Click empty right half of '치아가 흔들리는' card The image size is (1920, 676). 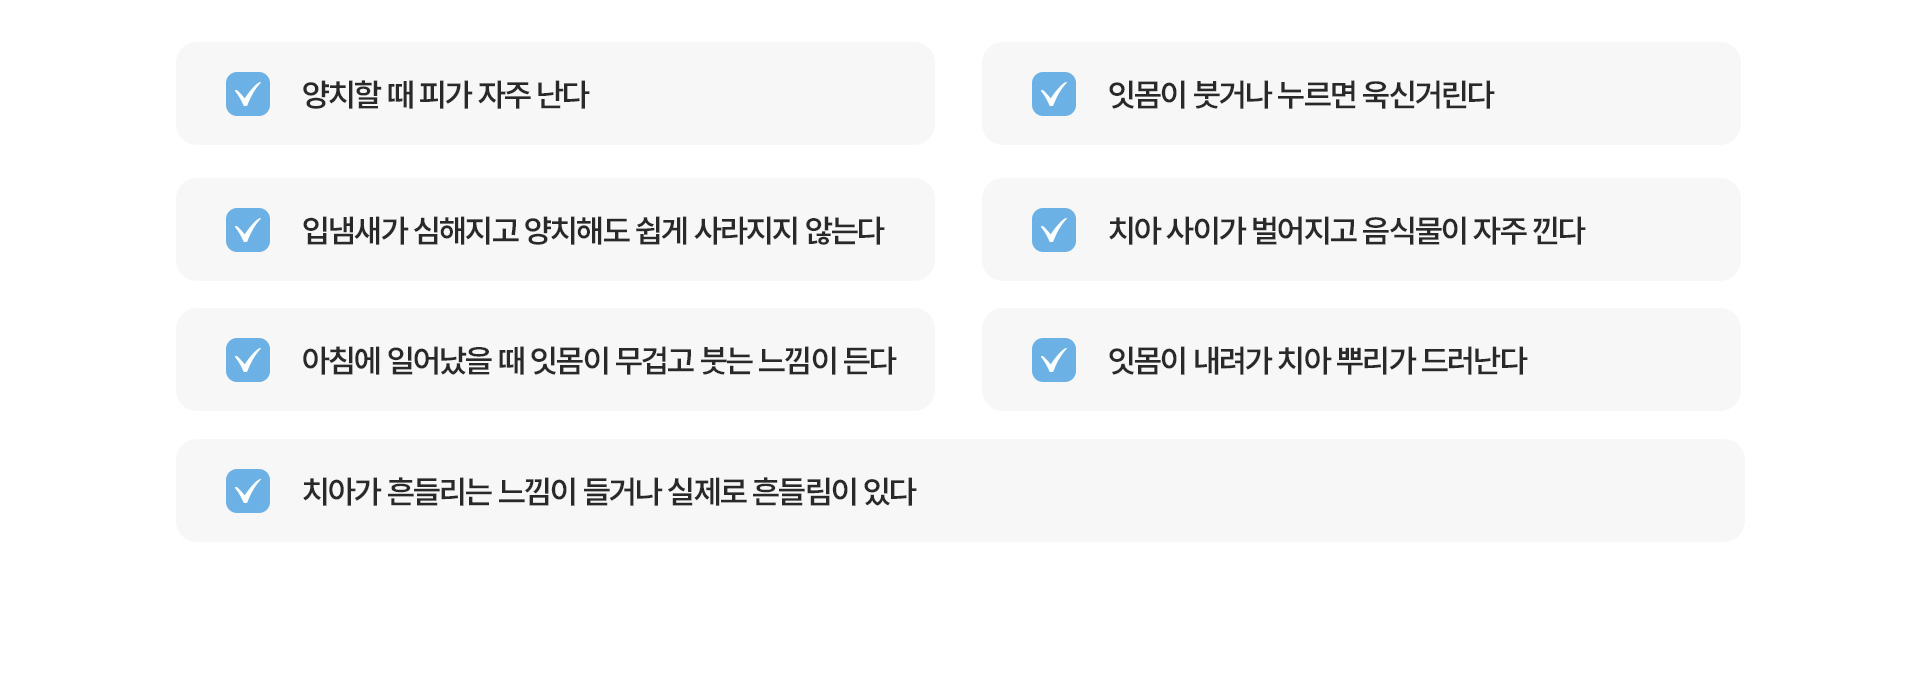click(1350, 491)
